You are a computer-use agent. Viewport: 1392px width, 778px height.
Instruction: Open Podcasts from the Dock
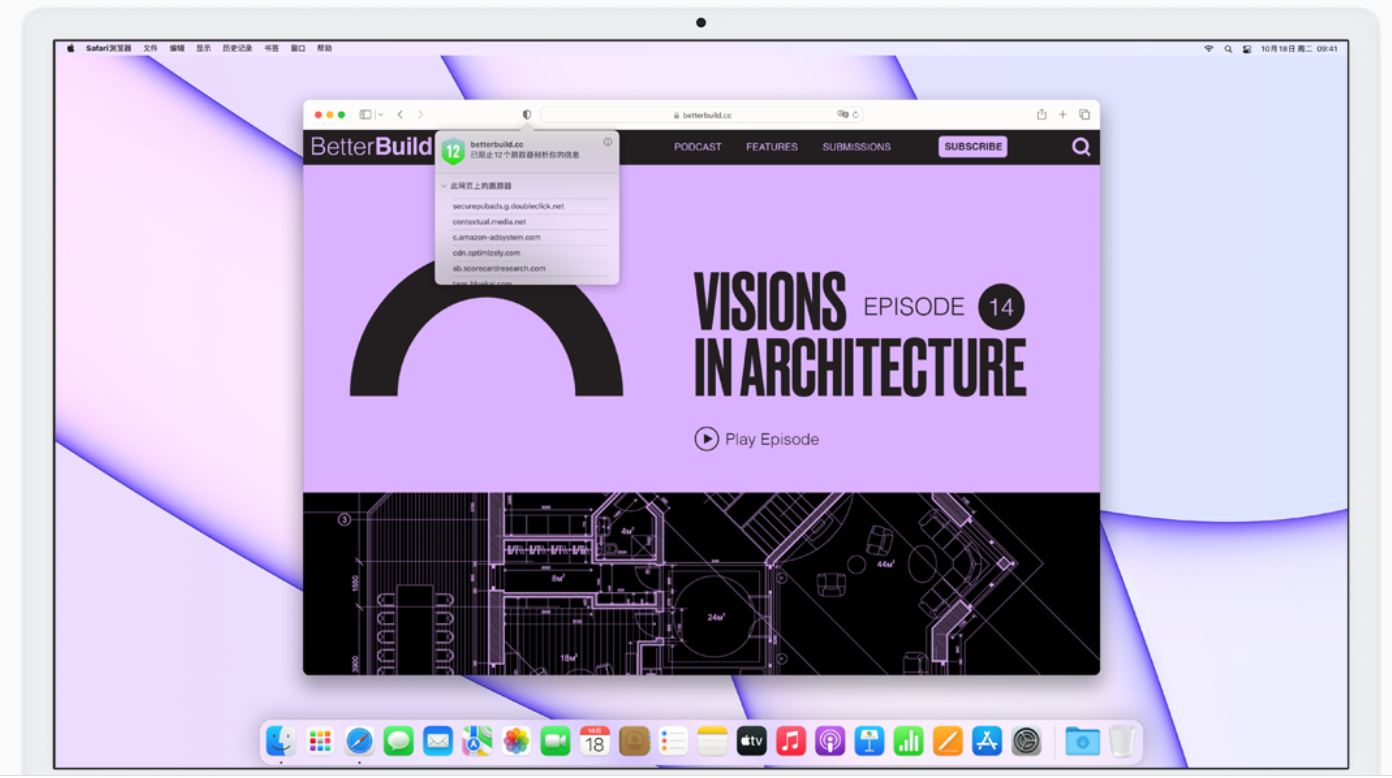tap(830, 741)
